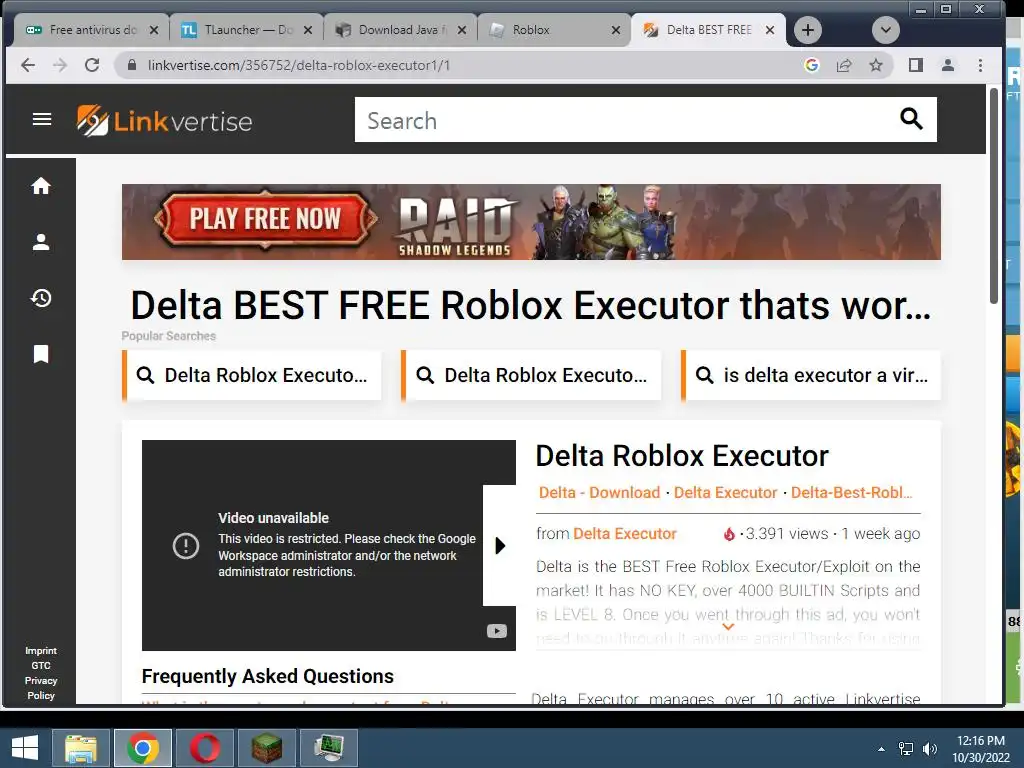Bookmark this page with star icon
Image resolution: width=1024 pixels, height=768 pixels.
(x=876, y=65)
